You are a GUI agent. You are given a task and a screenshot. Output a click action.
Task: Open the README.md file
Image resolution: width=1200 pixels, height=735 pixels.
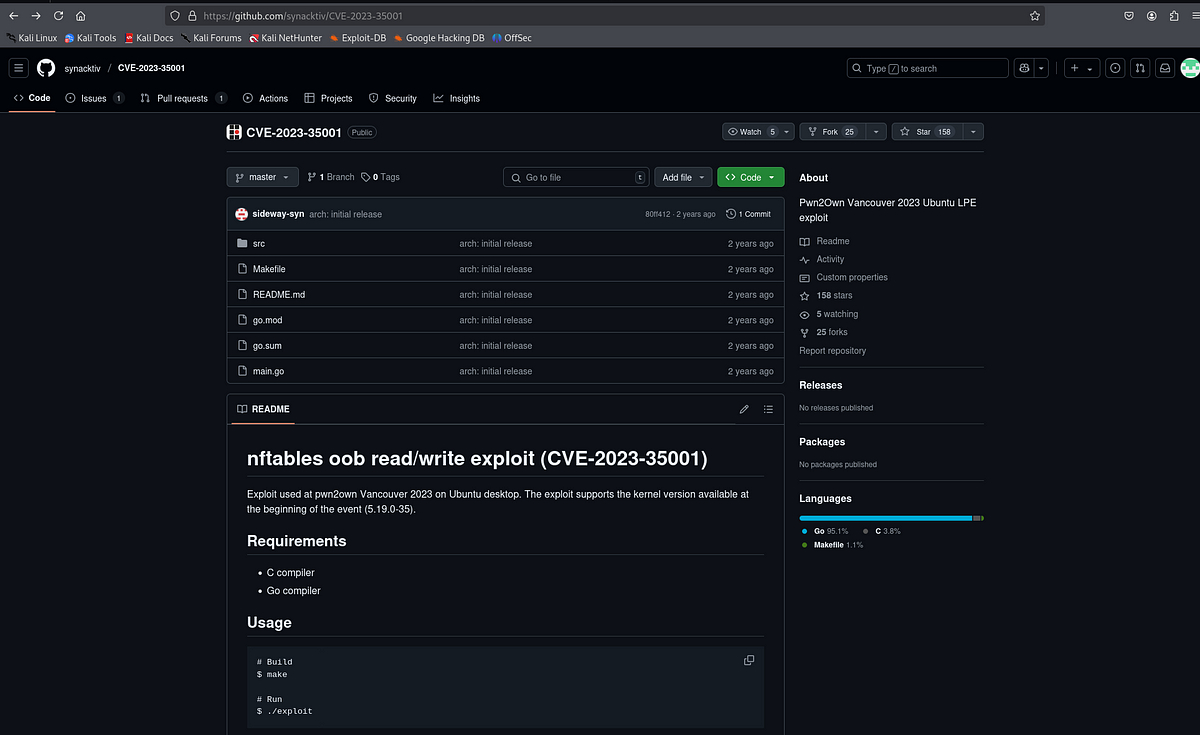point(279,295)
